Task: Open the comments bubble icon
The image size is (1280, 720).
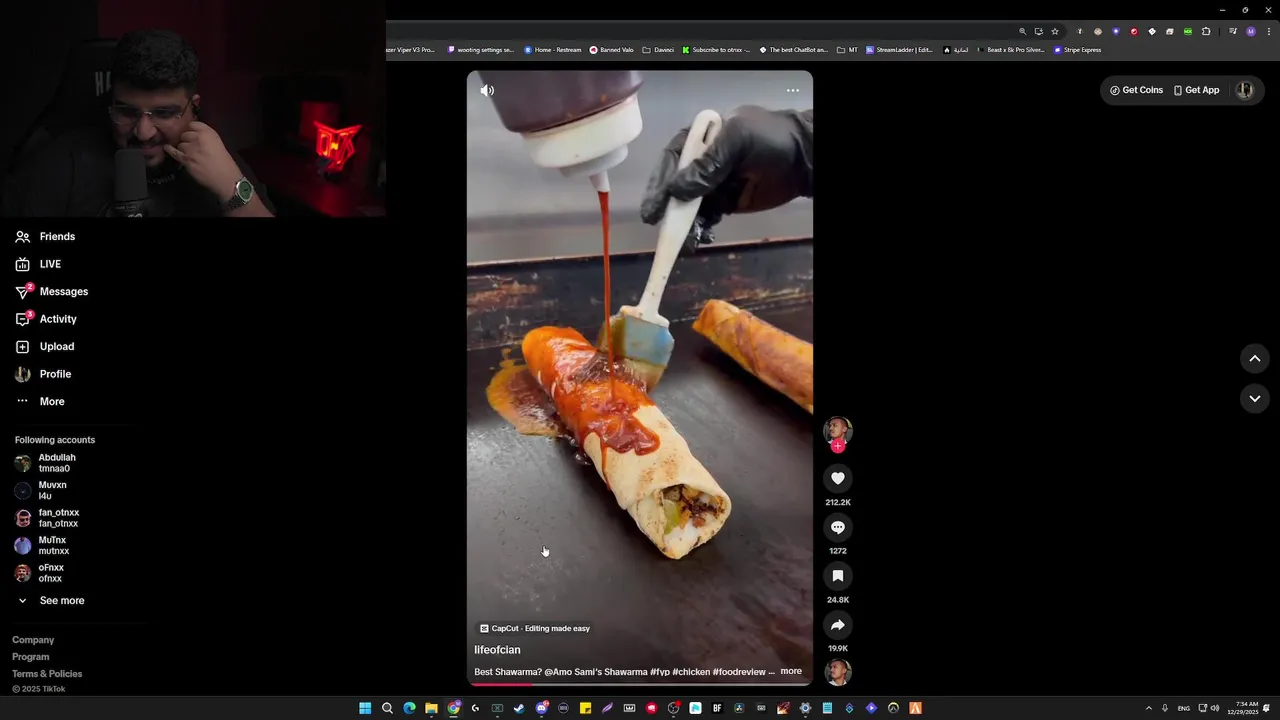Action: tap(838, 527)
